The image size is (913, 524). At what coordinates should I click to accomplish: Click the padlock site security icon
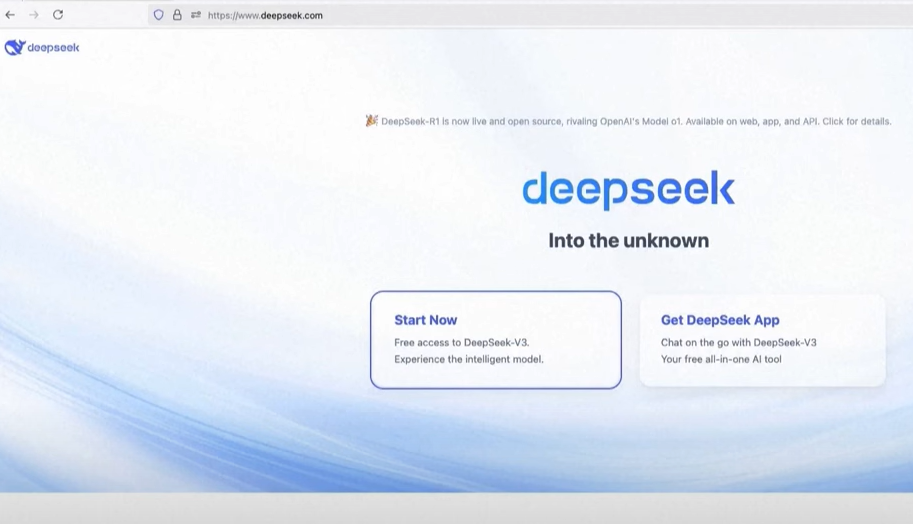pos(177,15)
